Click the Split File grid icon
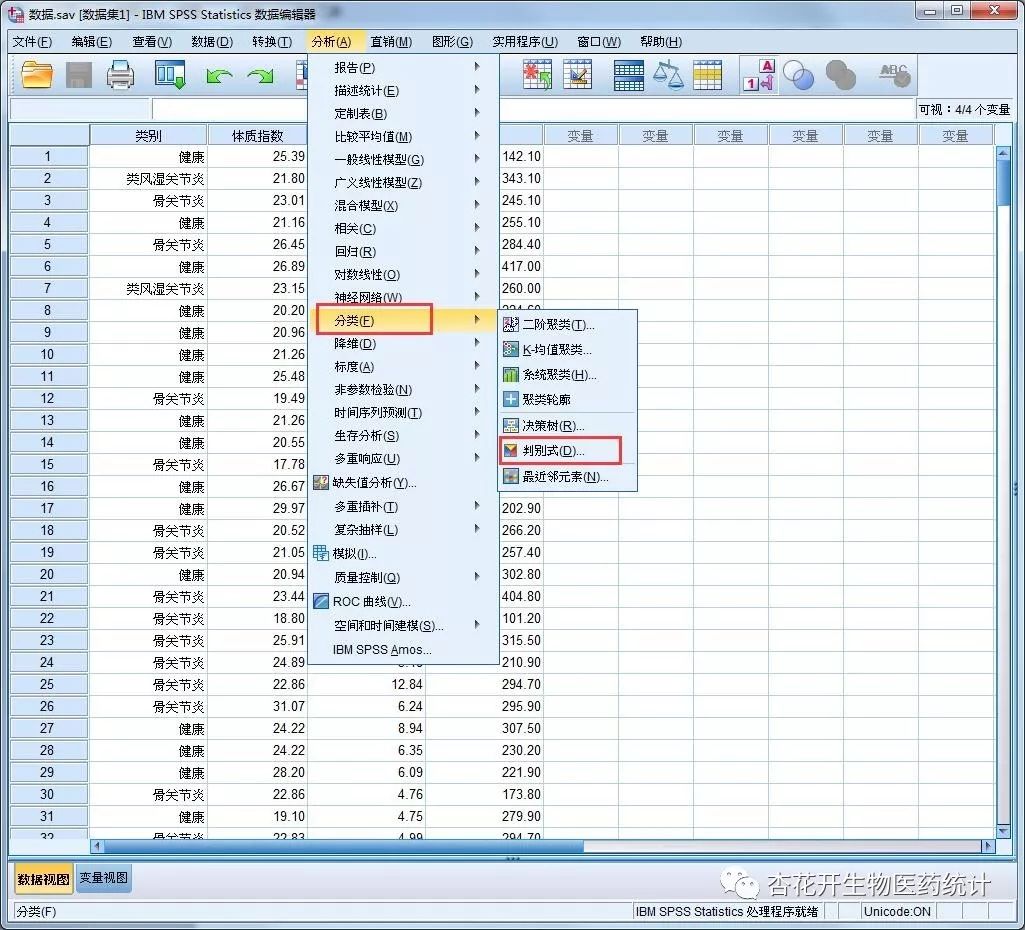The image size is (1025, 930). click(x=628, y=75)
